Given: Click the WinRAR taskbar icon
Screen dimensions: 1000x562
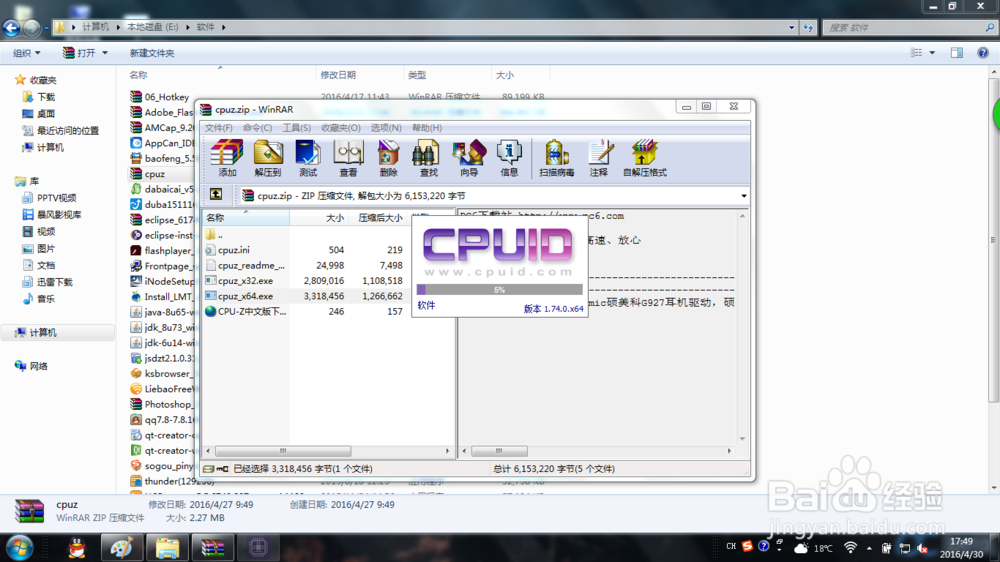Looking at the screenshot, I should [212, 548].
